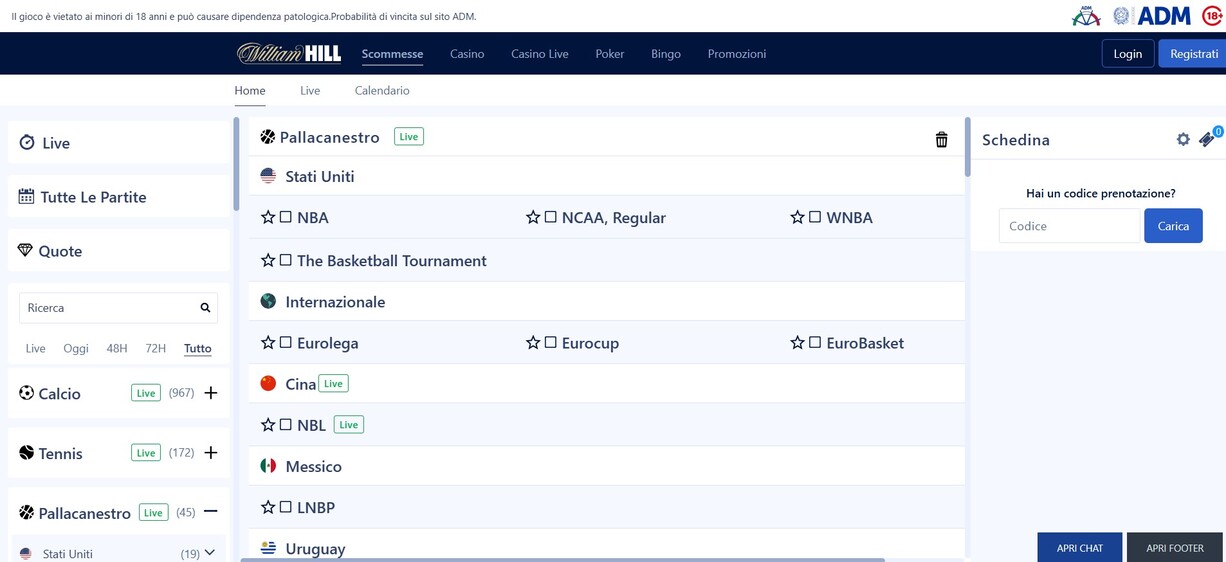This screenshot has width=1226, height=562.
Task: Favorite the NBA league star
Action: point(268,217)
